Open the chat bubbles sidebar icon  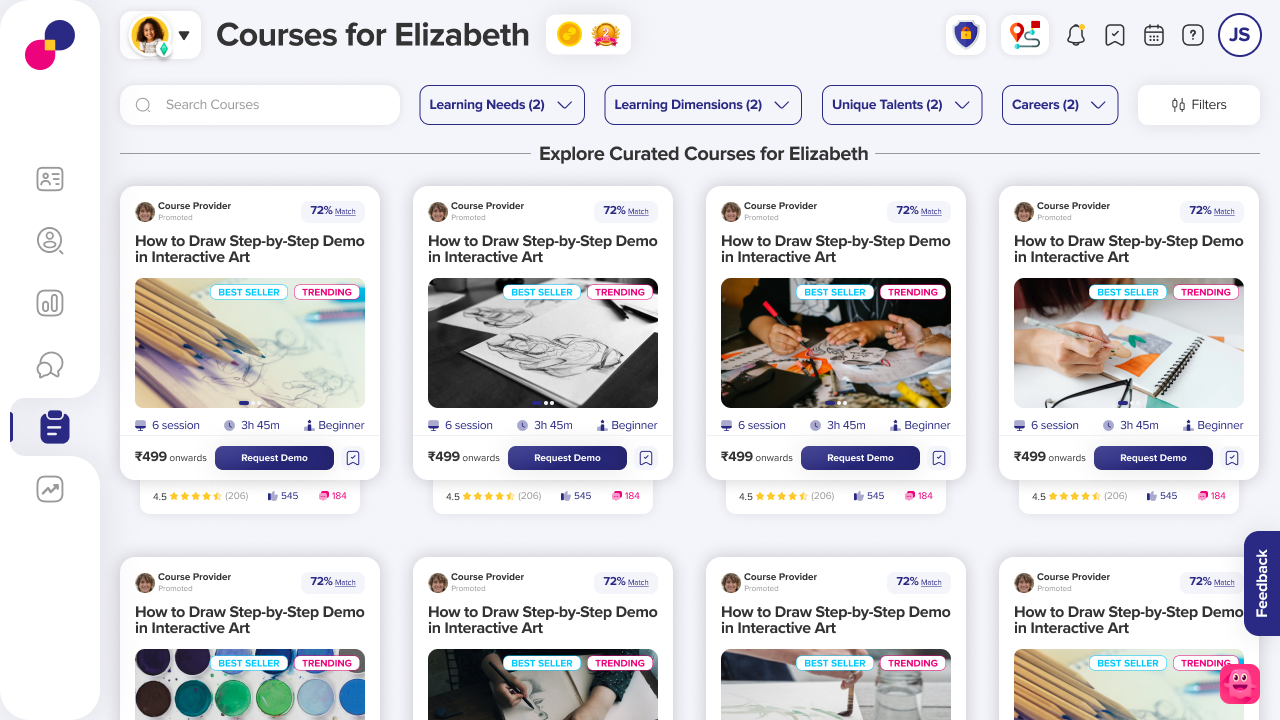pyautogui.click(x=50, y=365)
